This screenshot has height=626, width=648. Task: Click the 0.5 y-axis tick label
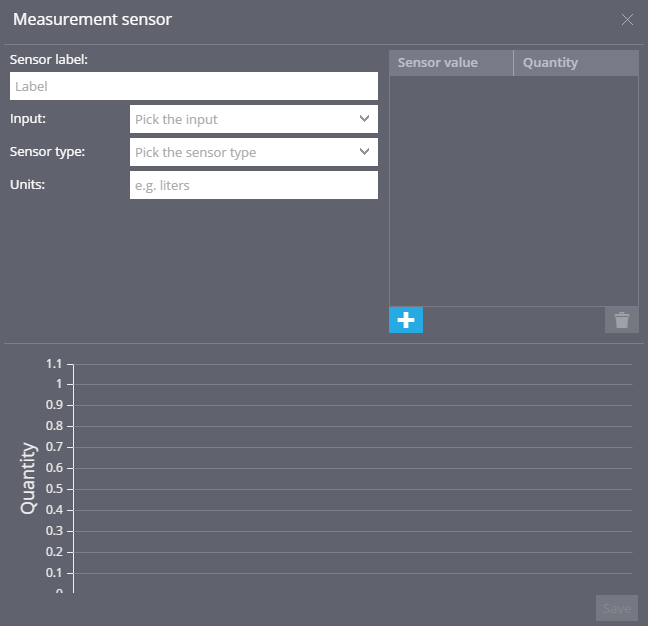click(54, 489)
